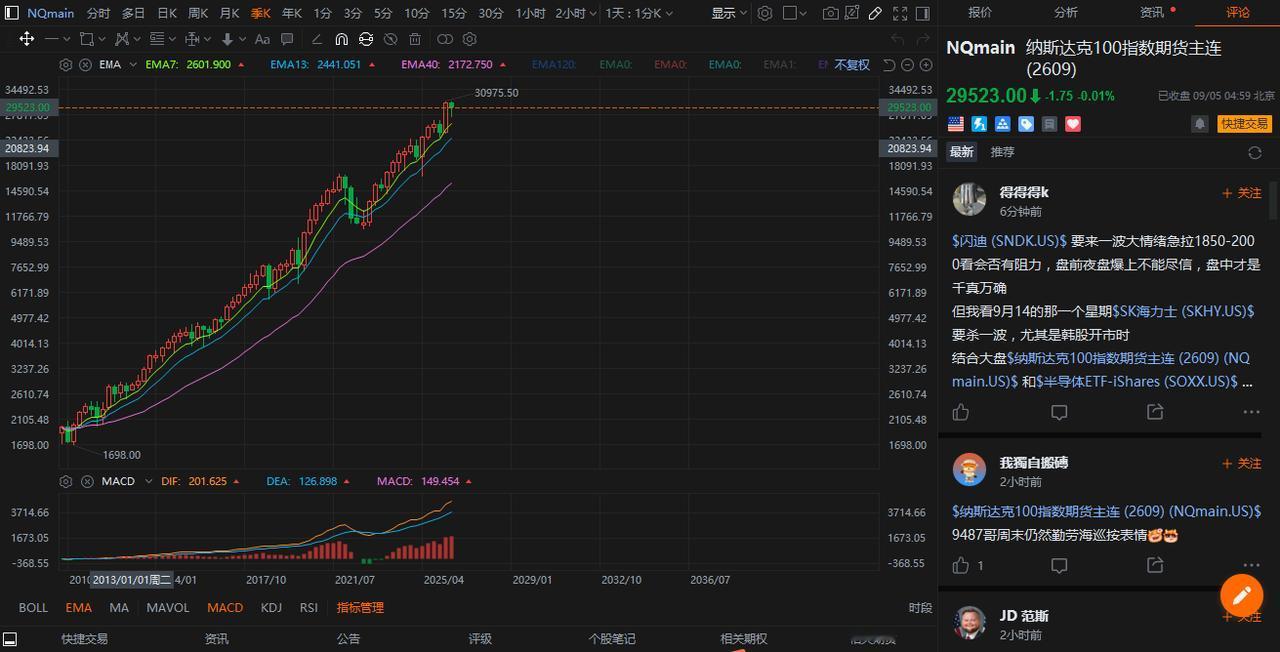Like the post by 我獨自搬磚
Screen dimensions: 1280x652
click(961, 565)
